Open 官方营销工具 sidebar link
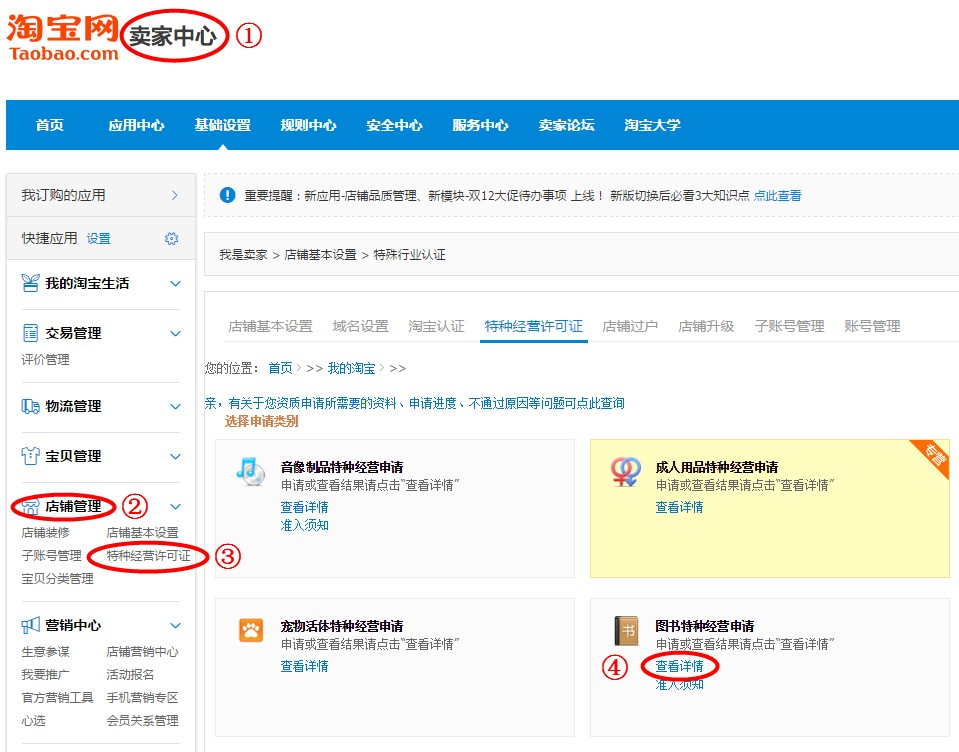The height and width of the screenshot is (752, 959). coord(57,698)
